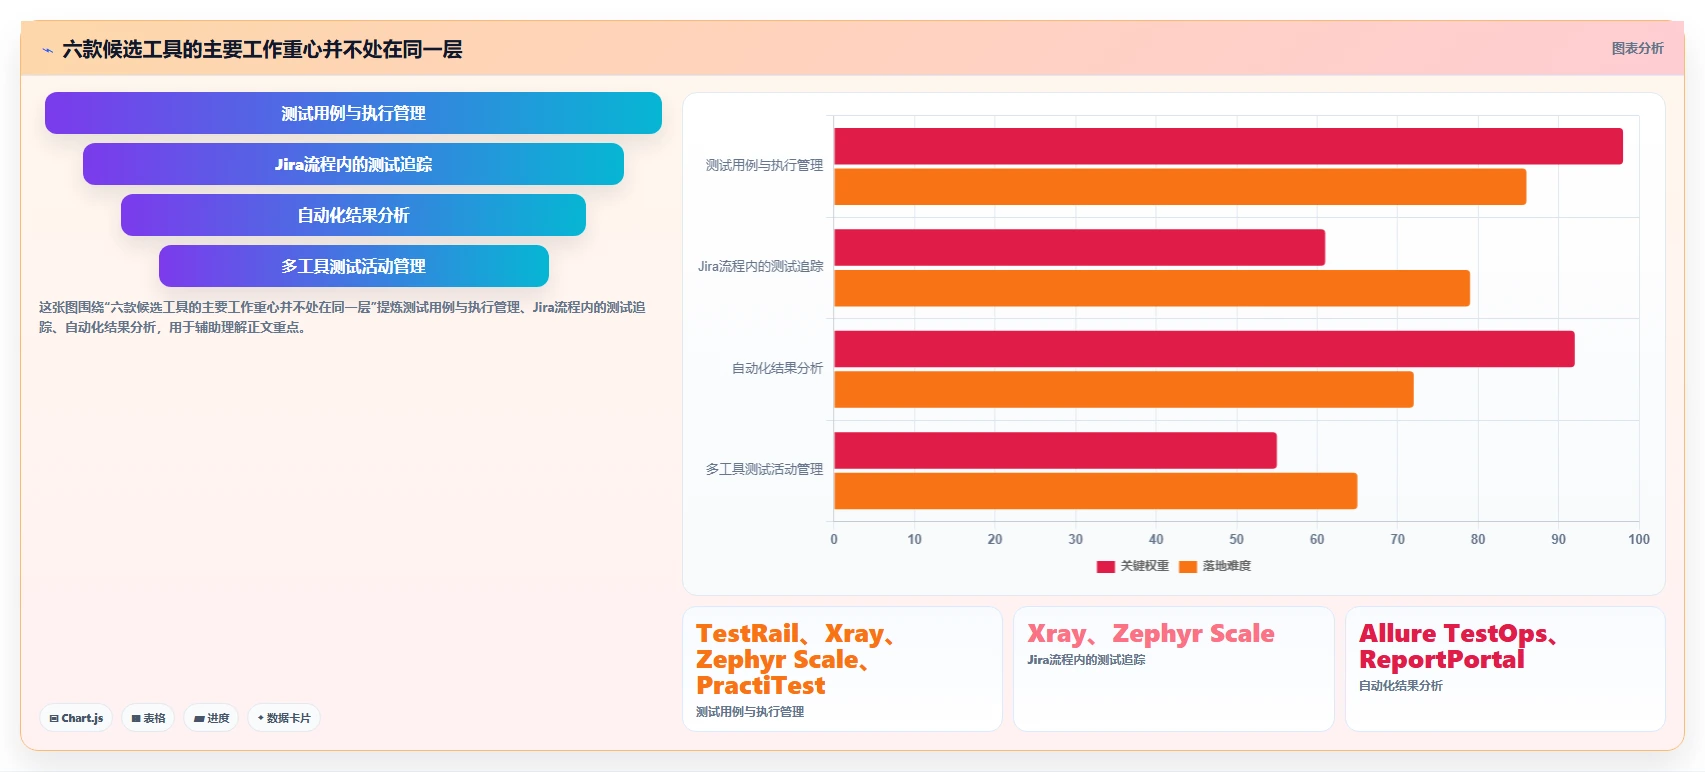Click the 测试用例与执行管理 chart axis label

764,165
